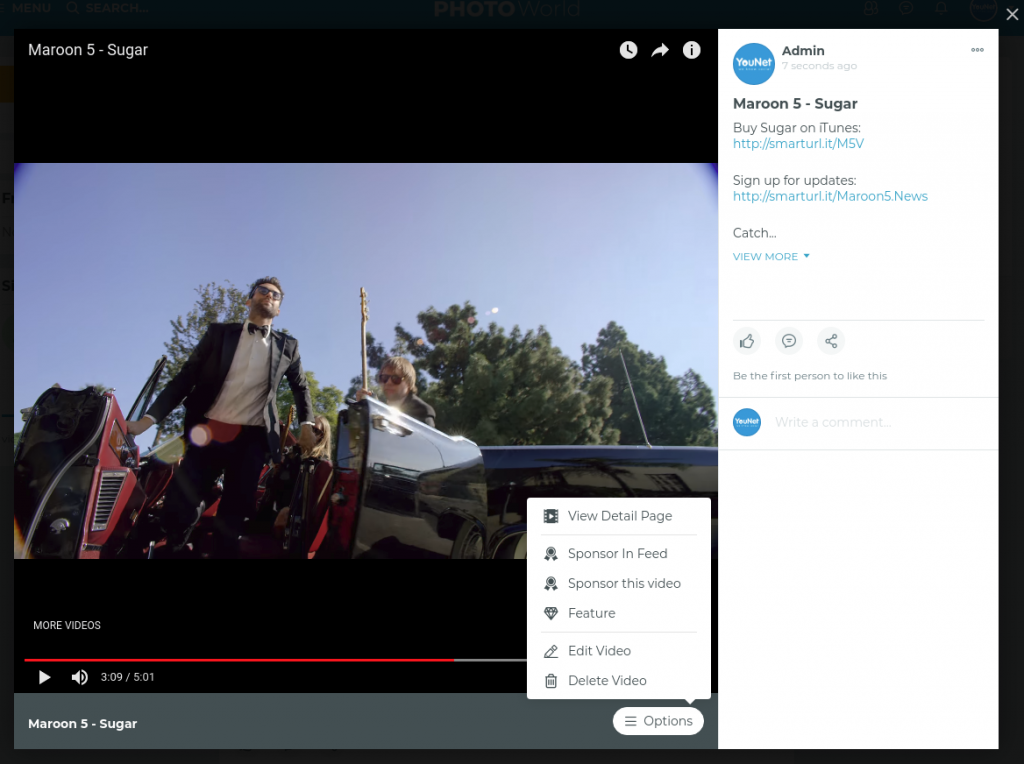Open the smarturl.it/Maroon5.News link
The height and width of the screenshot is (764, 1024).
[x=830, y=196]
